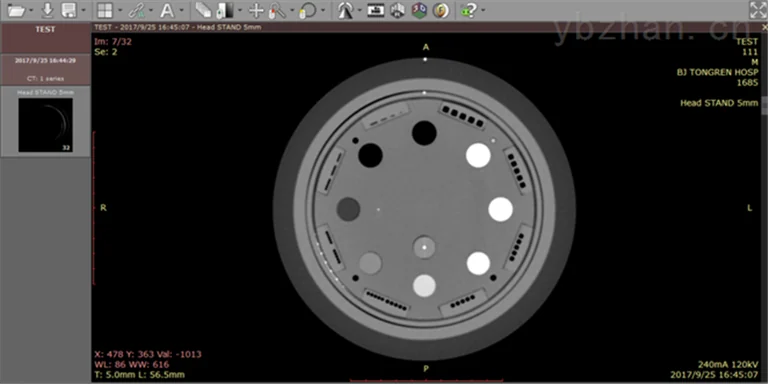Open the 3D volume rendering icon
This screenshot has width=768, height=384.
click(419, 10)
